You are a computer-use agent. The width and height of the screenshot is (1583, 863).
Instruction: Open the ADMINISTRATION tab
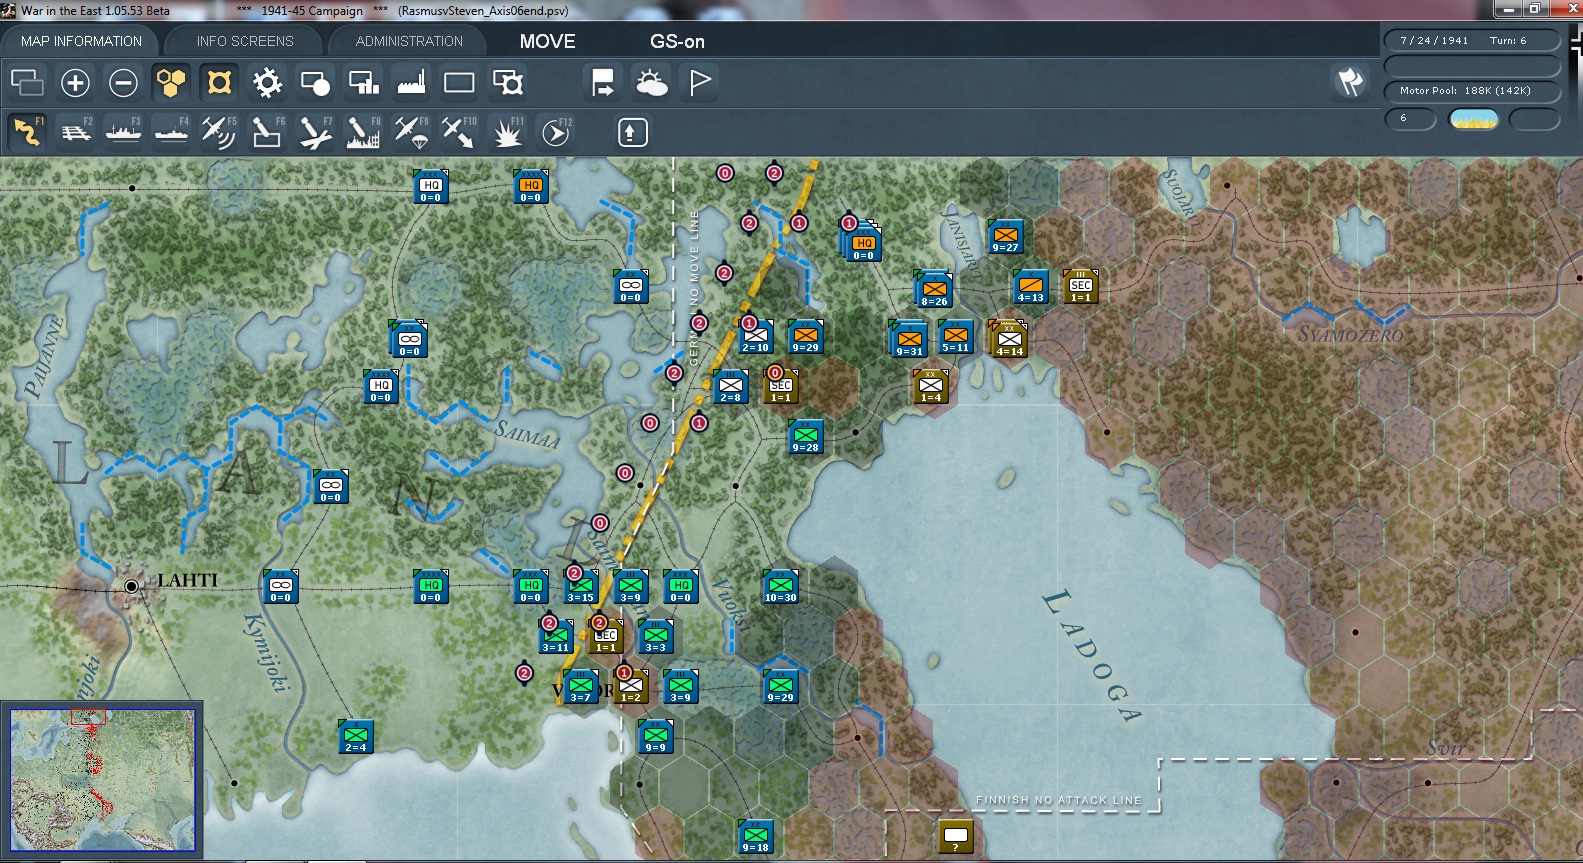(x=409, y=41)
